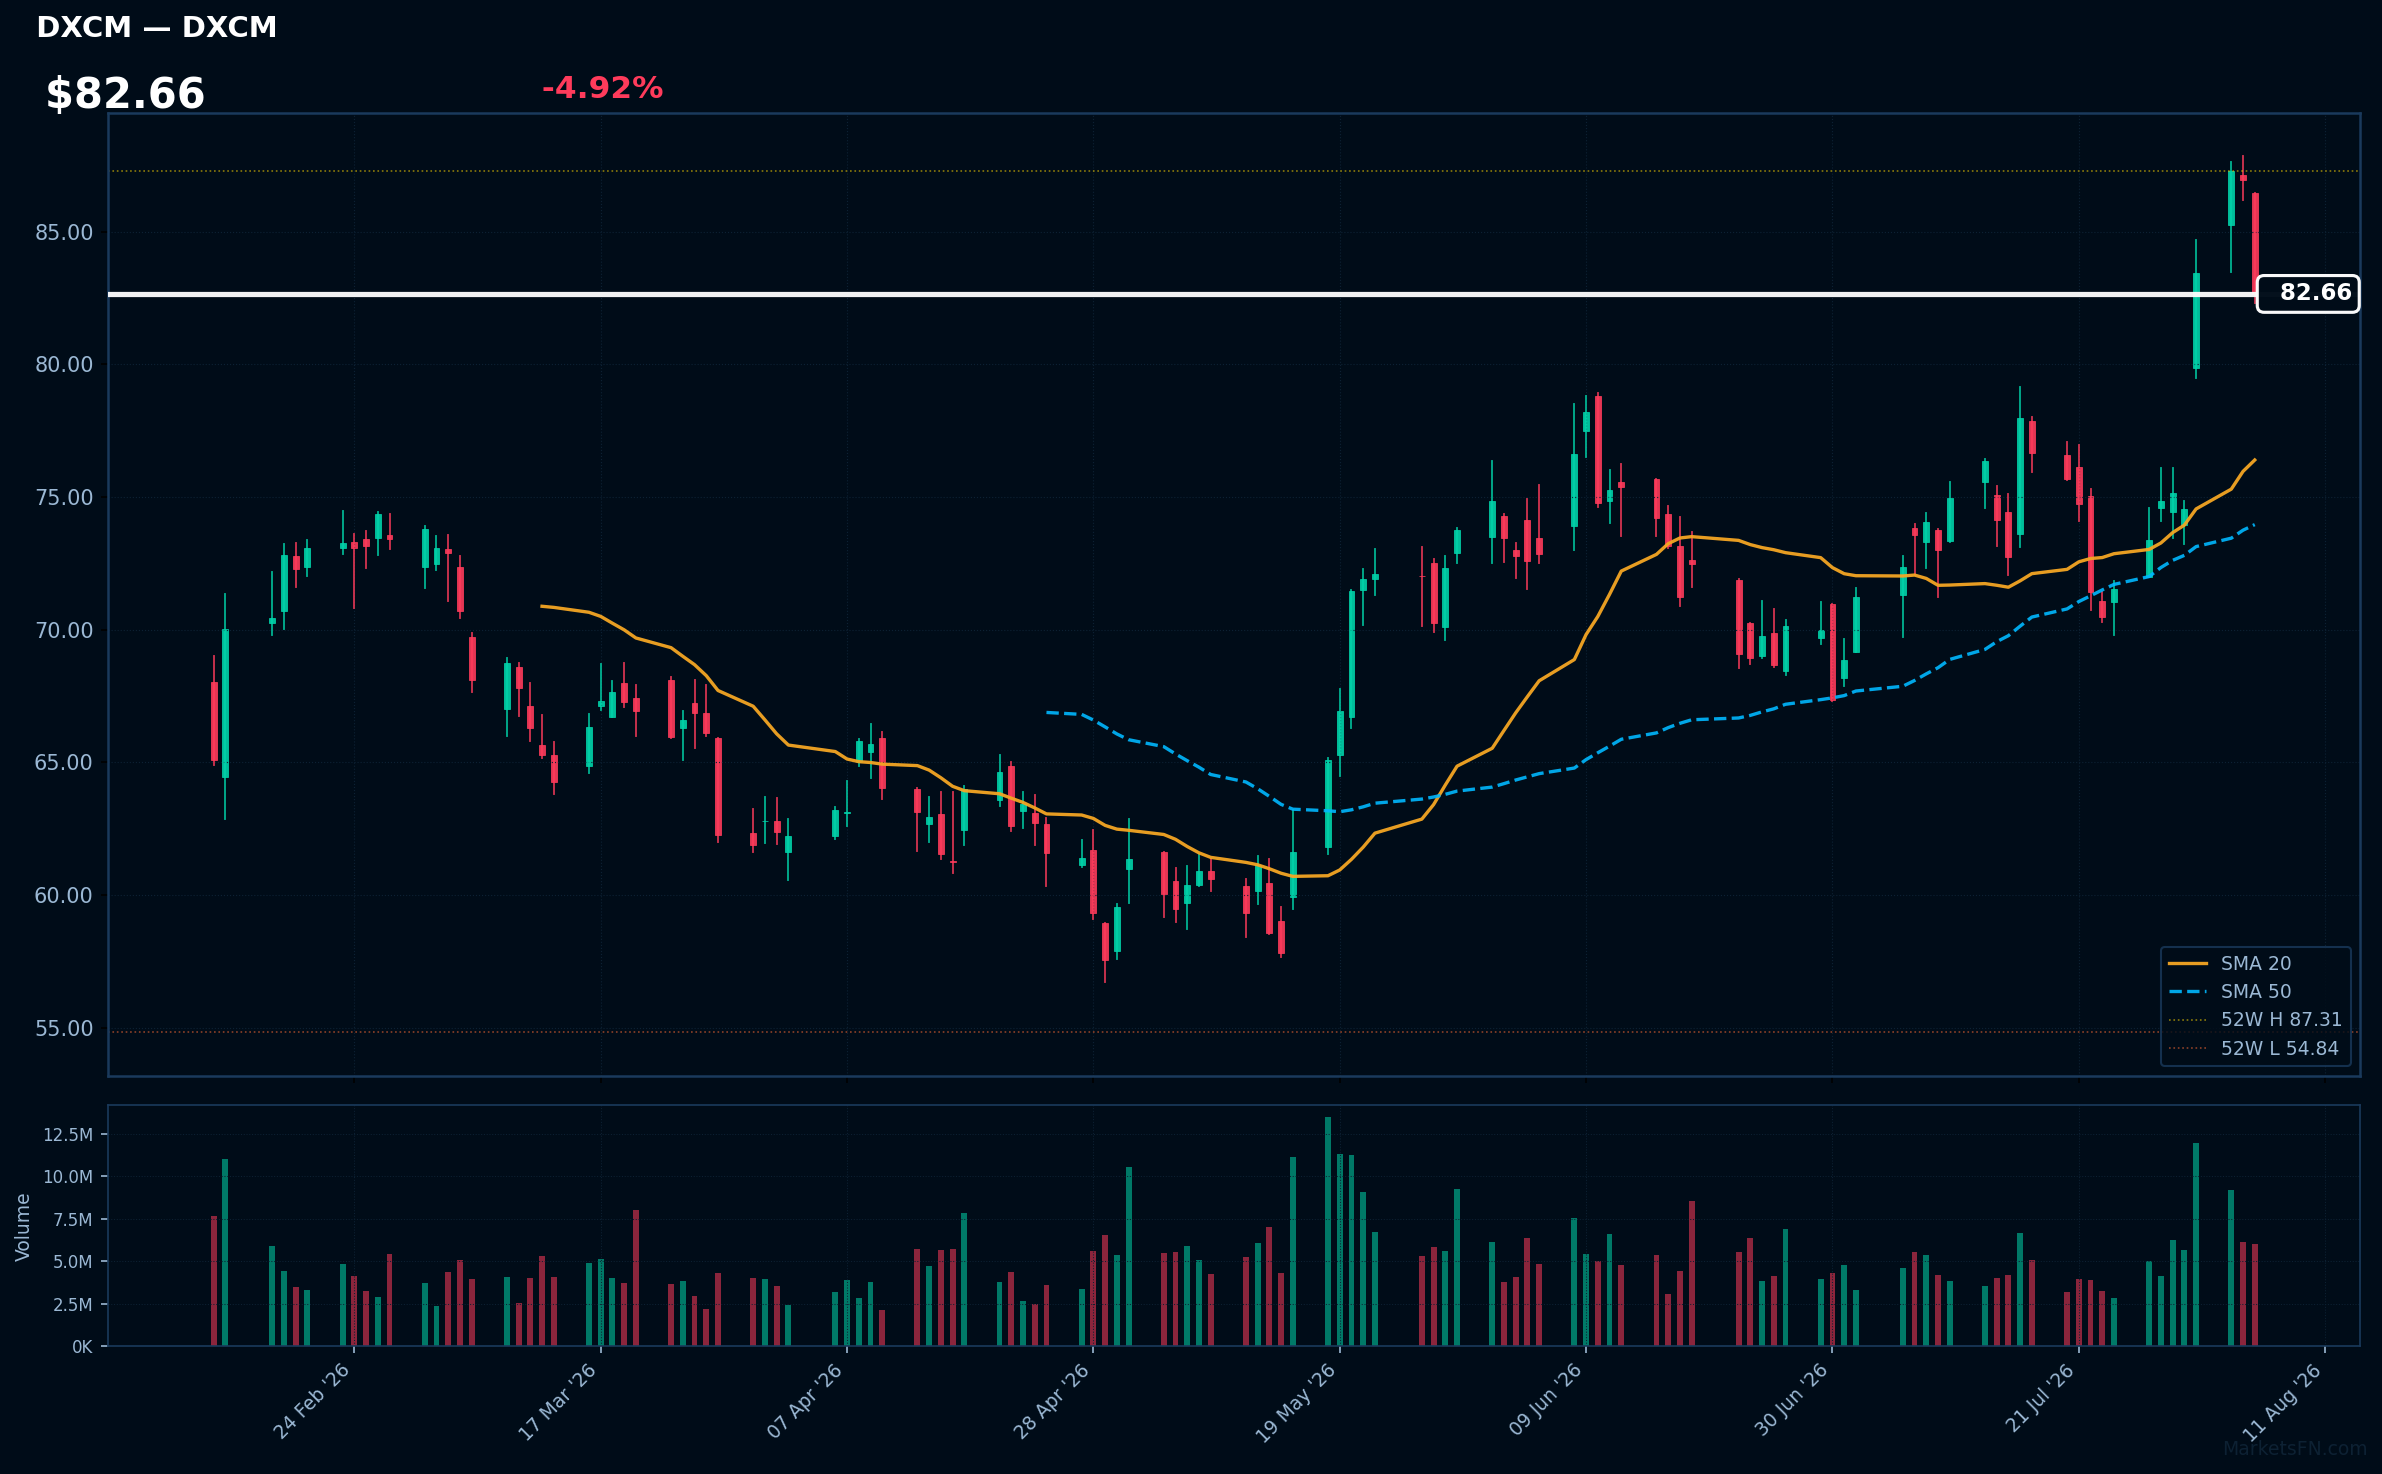Screen dimensions: 2382x1474
Task: Select 52W L 54.84 legend entry
Action: [2256, 1048]
